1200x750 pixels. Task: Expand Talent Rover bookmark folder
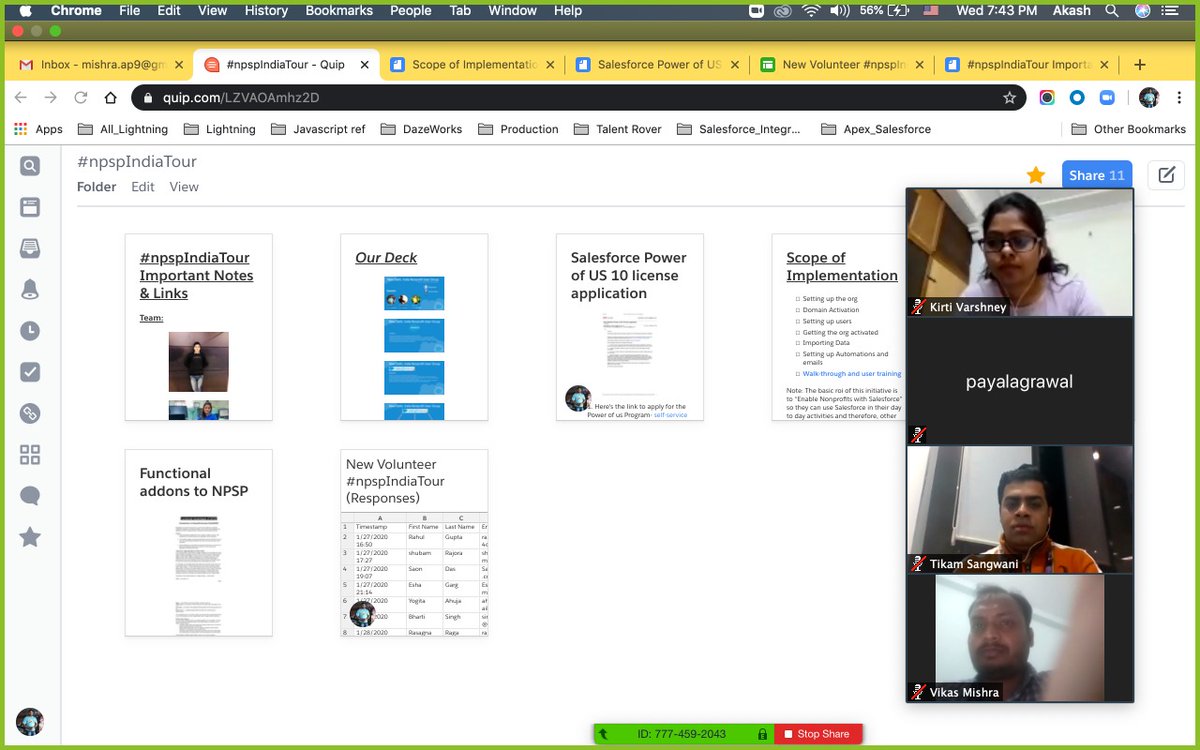[617, 129]
